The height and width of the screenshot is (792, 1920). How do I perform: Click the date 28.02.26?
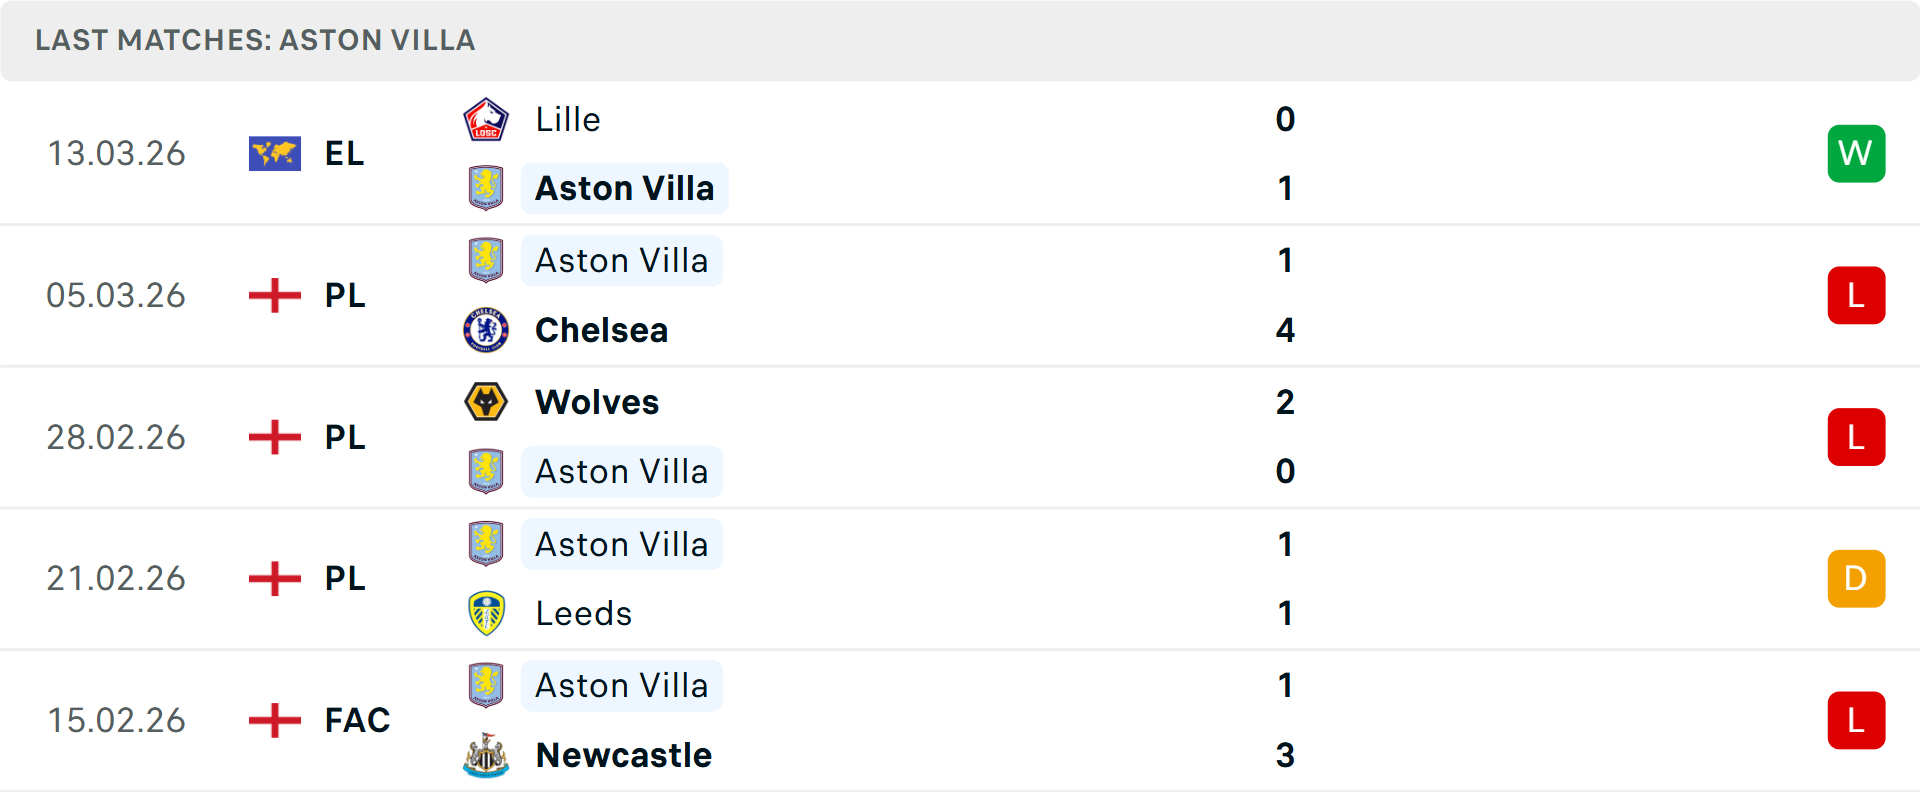click(116, 437)
